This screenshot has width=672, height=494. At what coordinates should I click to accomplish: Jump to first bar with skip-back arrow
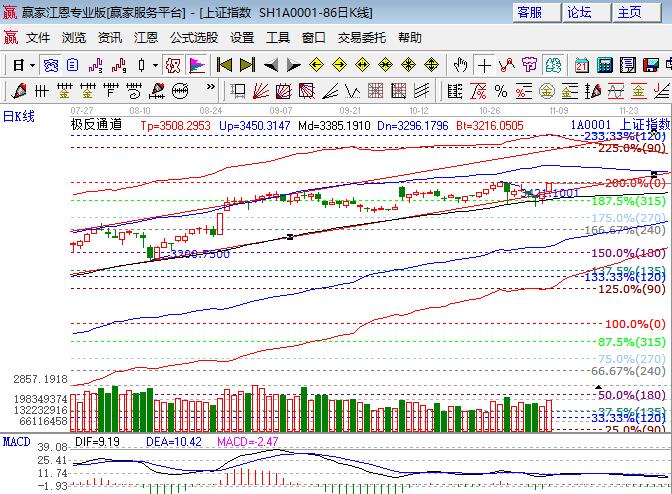225,65
